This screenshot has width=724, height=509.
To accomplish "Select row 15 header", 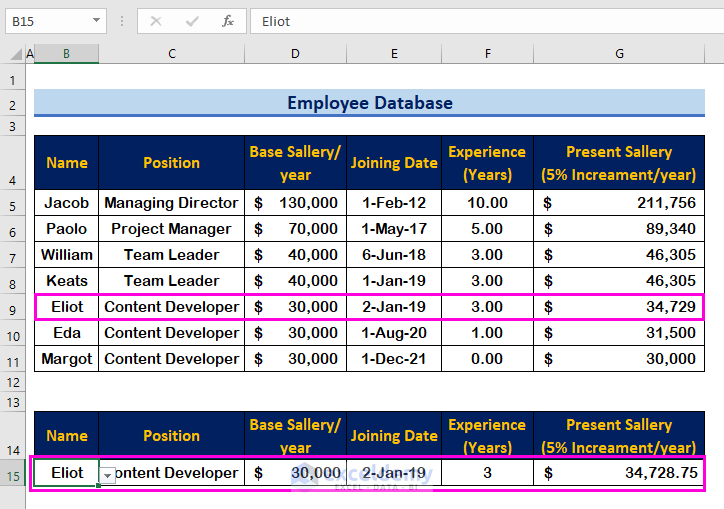I will 14,474.
